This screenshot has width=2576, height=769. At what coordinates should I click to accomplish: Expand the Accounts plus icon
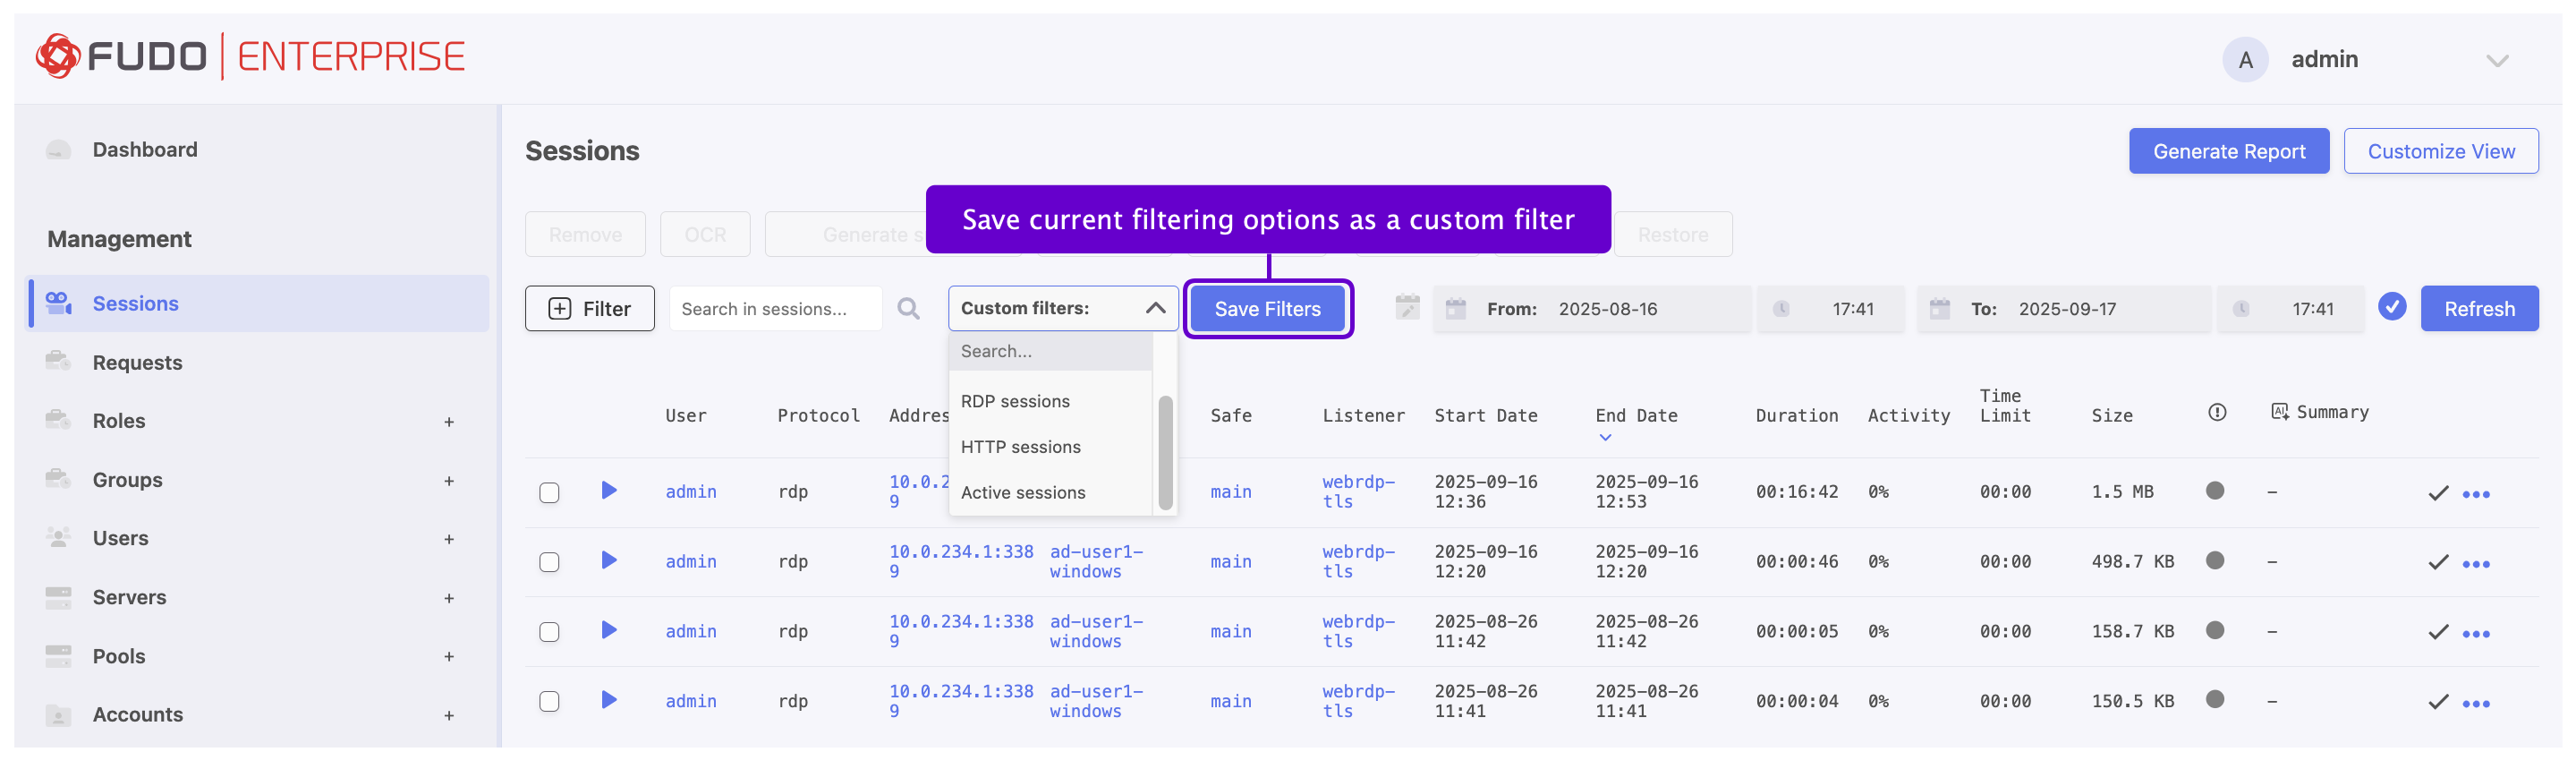tap(449, 715)
